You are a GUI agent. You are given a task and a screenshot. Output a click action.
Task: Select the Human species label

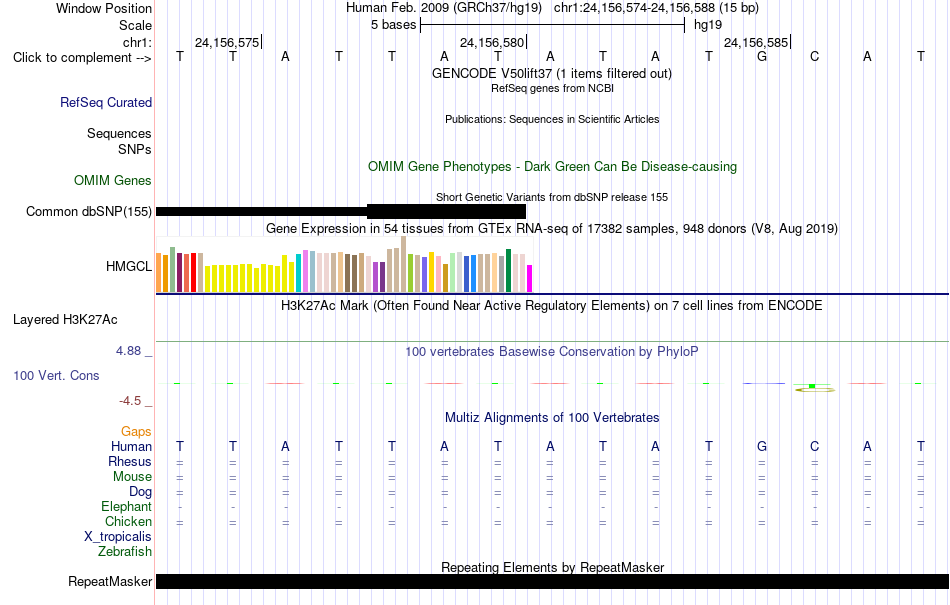point(131,446)
